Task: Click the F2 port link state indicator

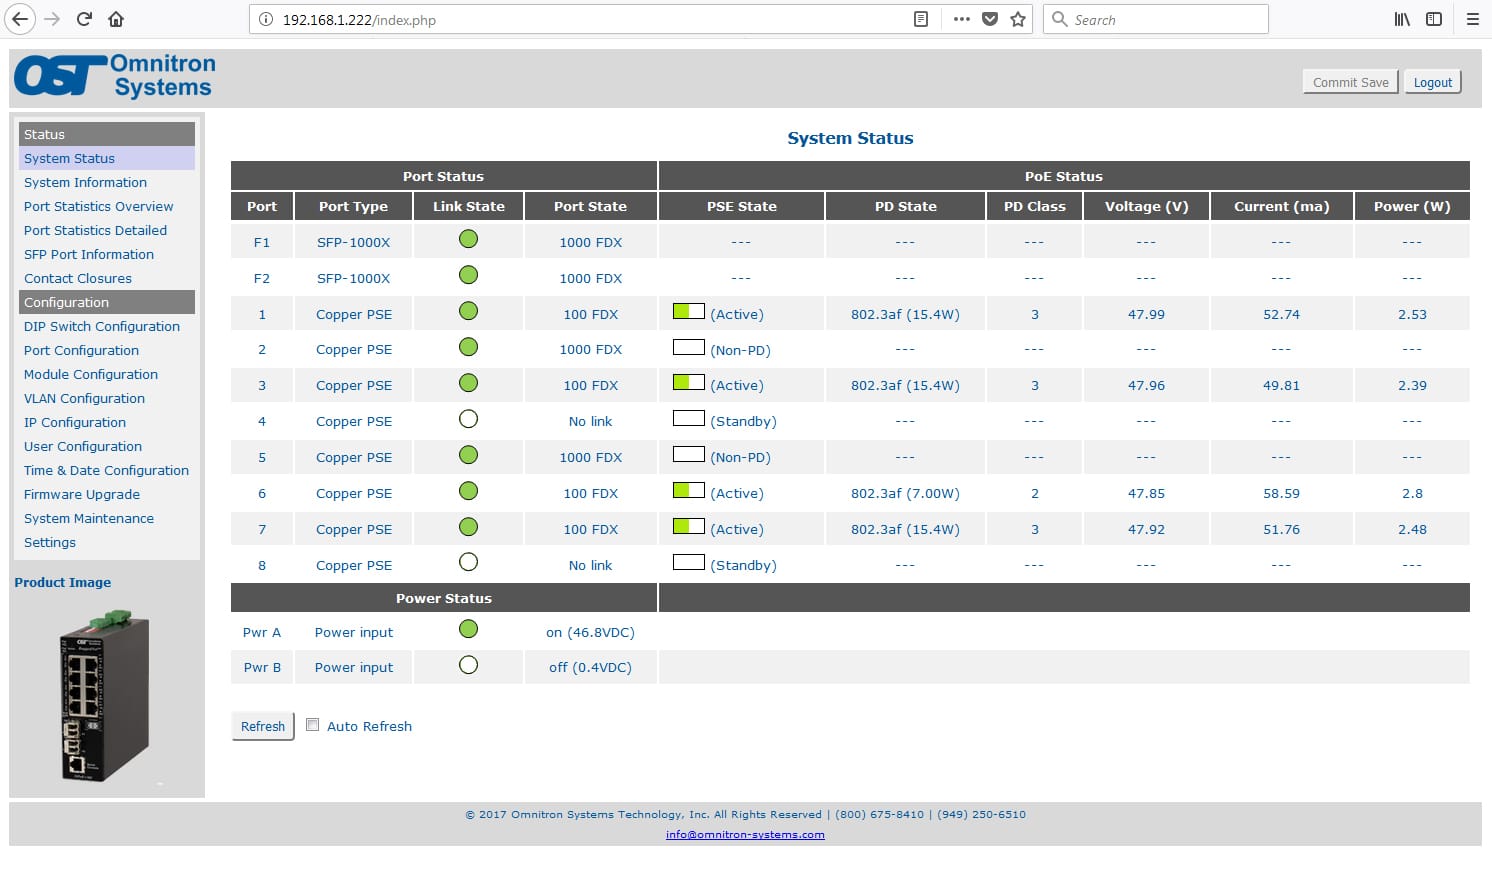Action: (468, 275)
